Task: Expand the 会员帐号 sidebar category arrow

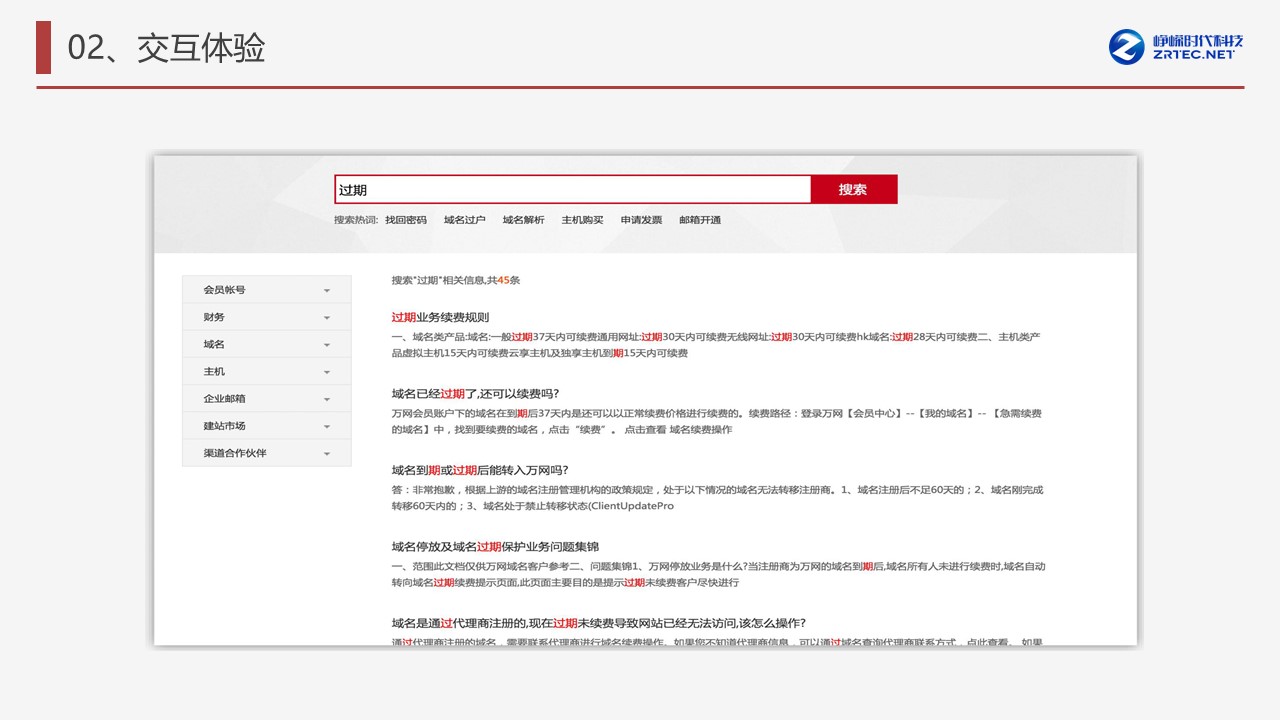Action: coord(327,291)
